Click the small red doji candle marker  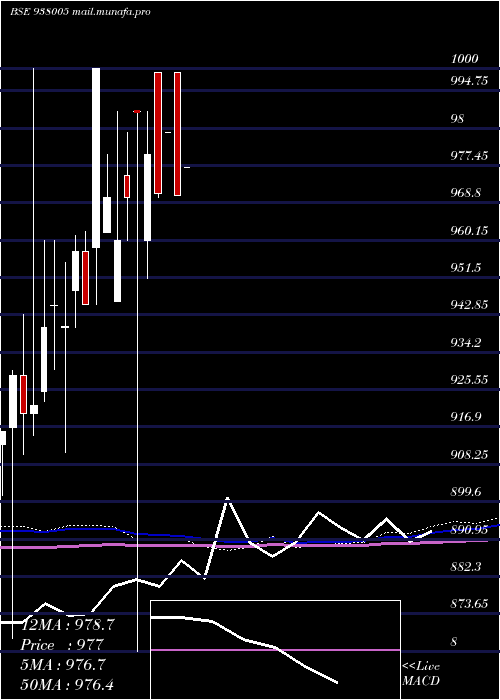137,111
